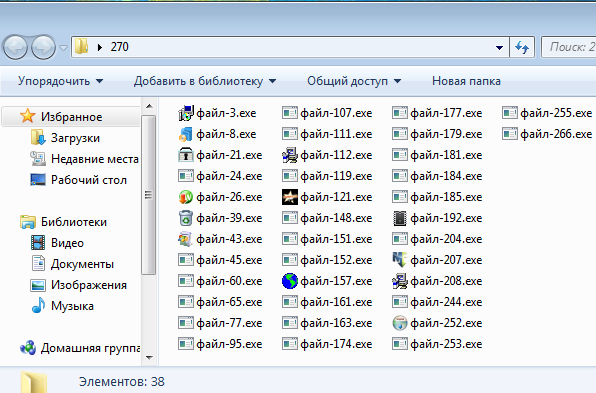Click the Рабочий стол monitor icon

pos(38,179)
